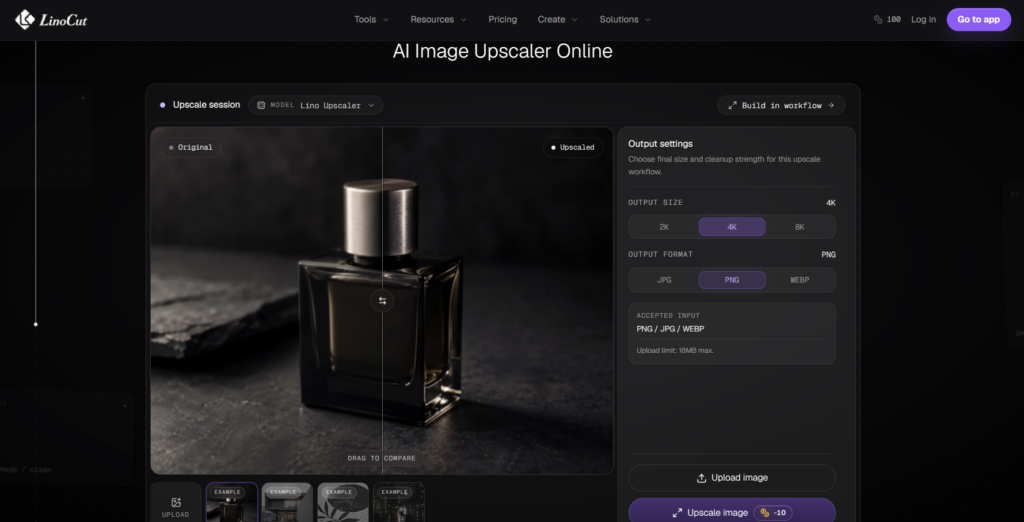Click the Log in link
The image size is (1024, 522).
[x=923, y=20]
